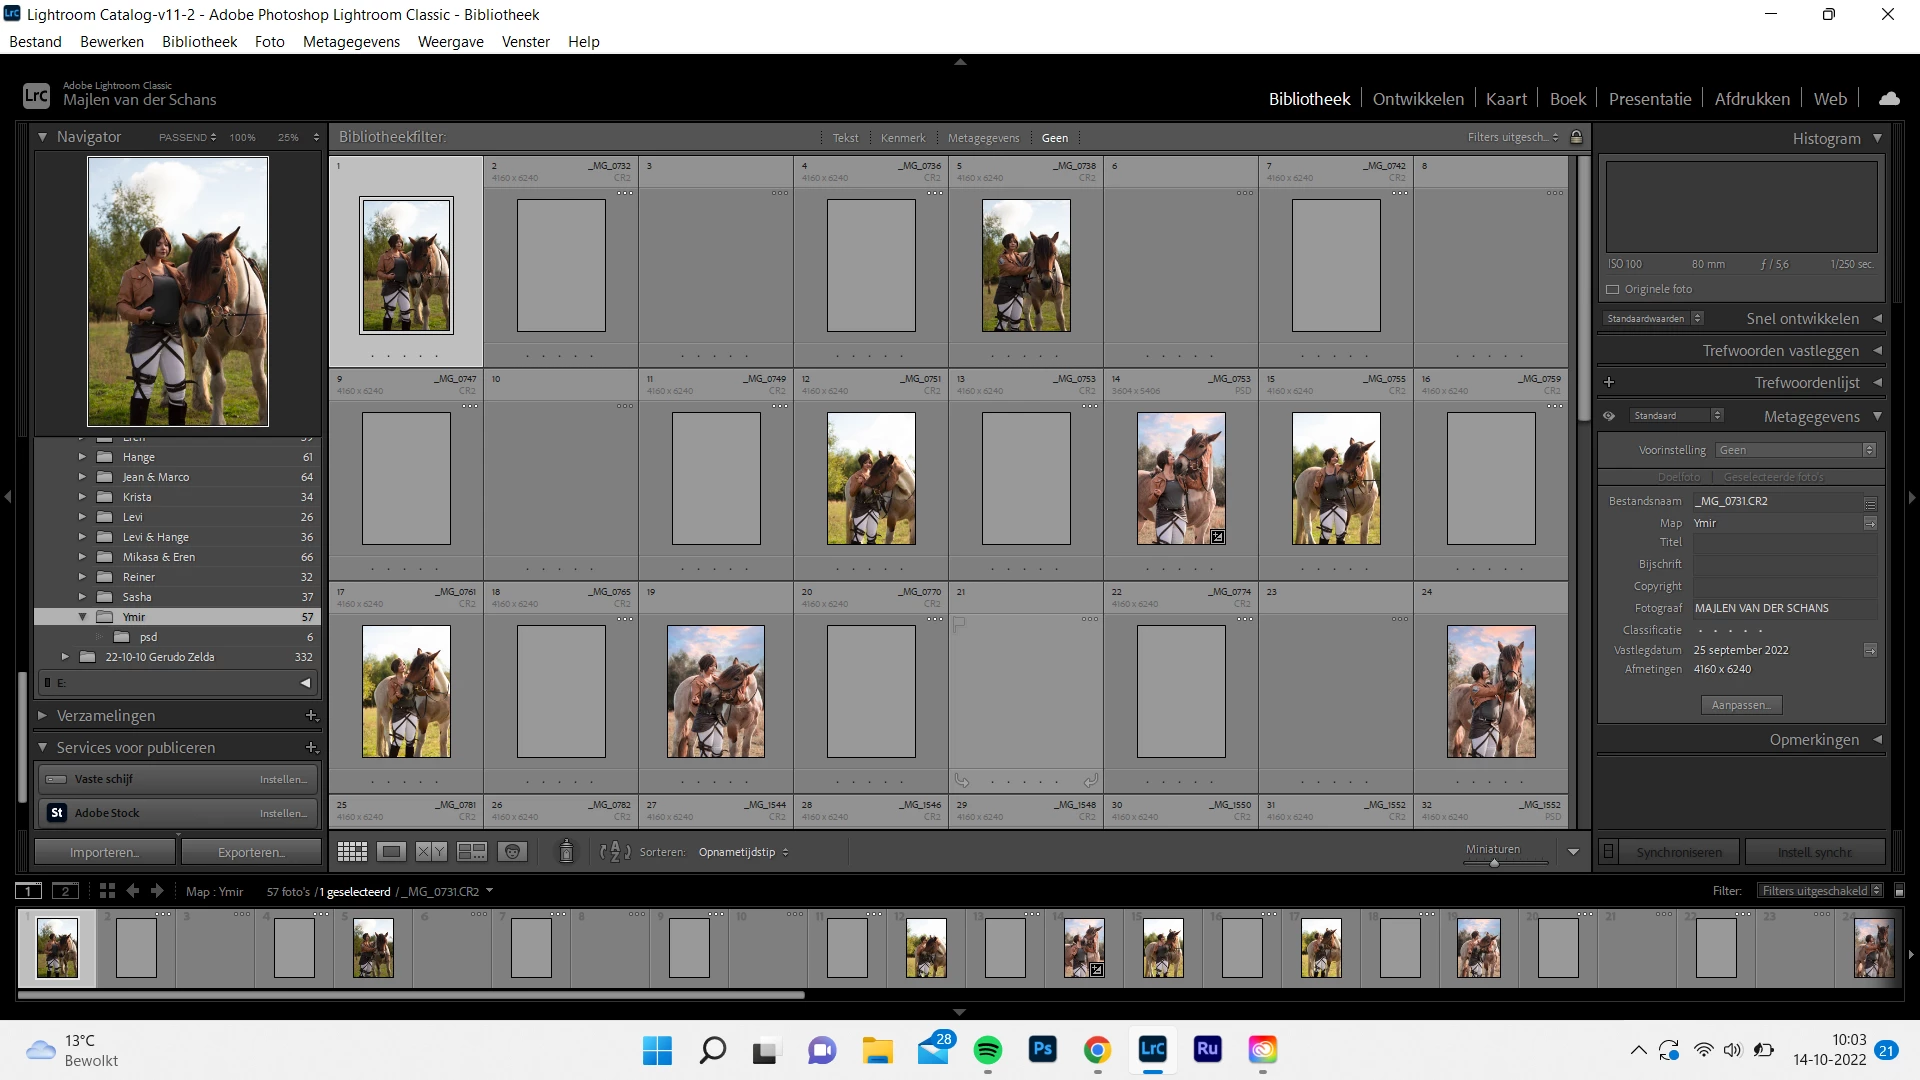Screen dimensions: 1920x1080
Task: Adjust the Miniaturen thumbnail size slider
Action: point(1494,863)
